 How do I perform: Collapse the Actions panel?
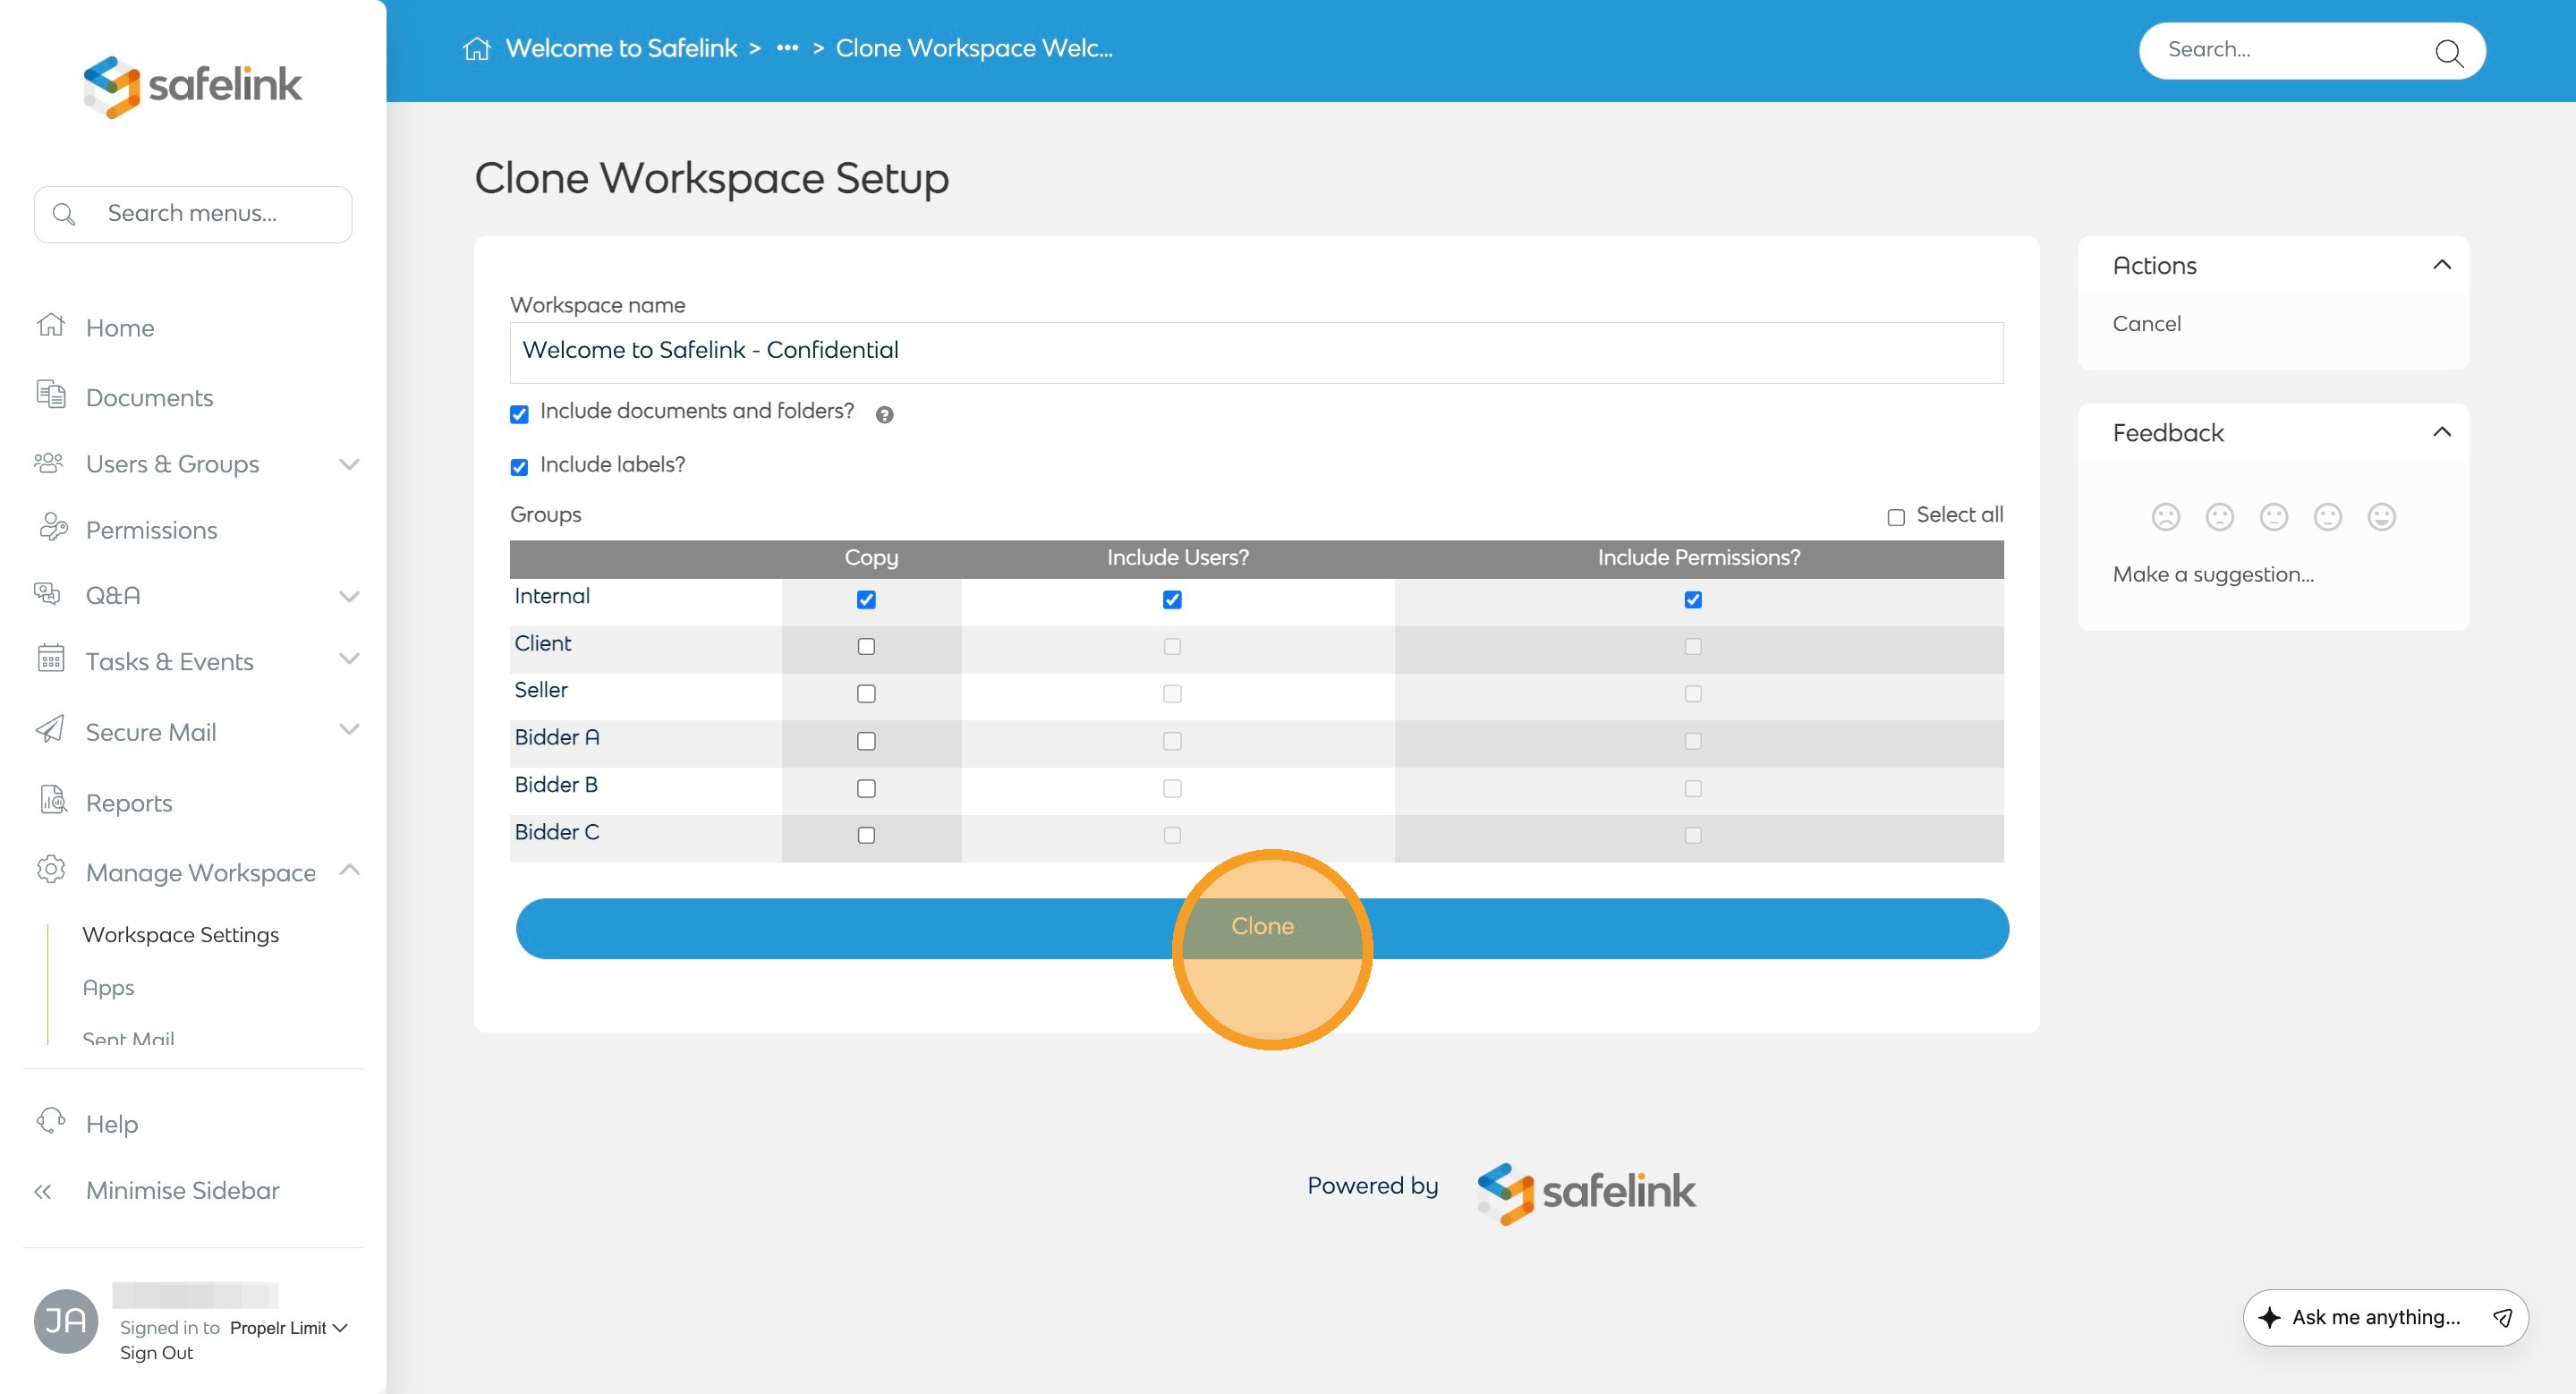2441,265
